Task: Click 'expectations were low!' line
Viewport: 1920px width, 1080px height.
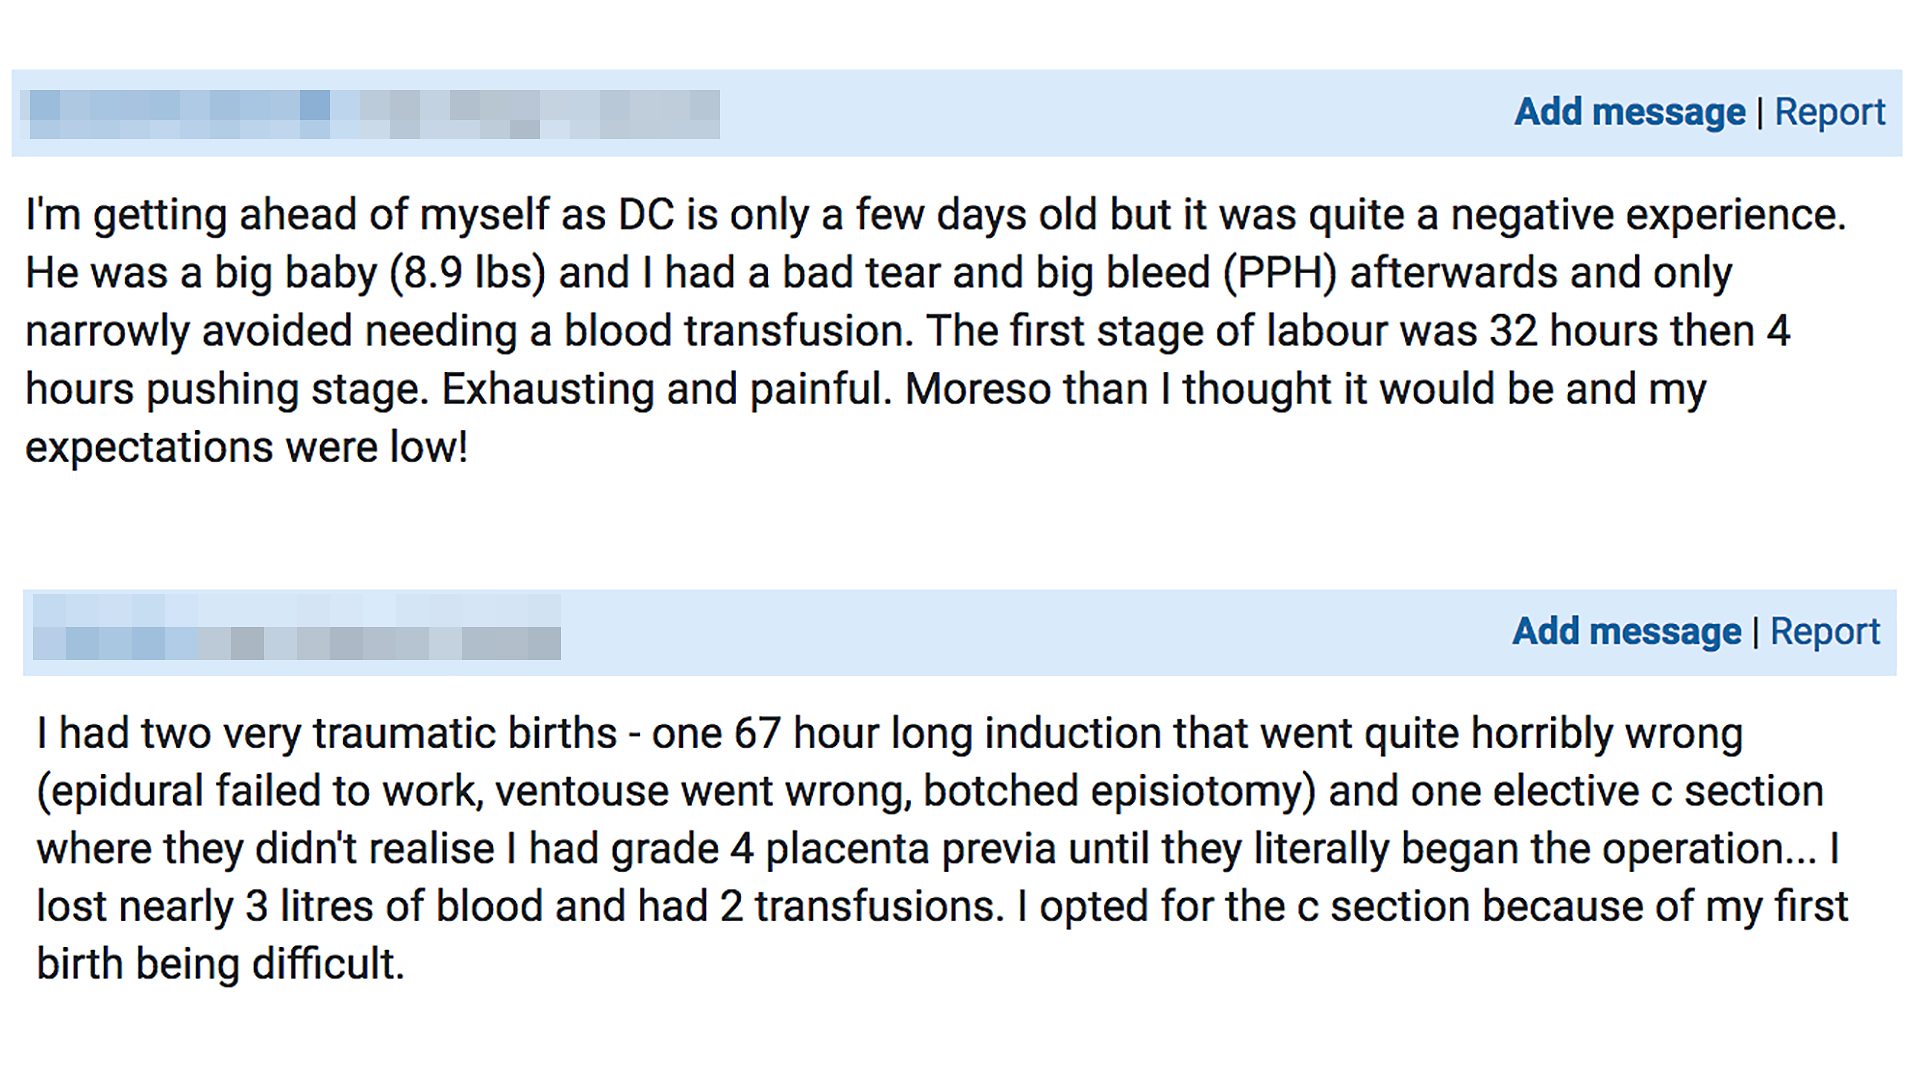Action: [x=246, y=447]
